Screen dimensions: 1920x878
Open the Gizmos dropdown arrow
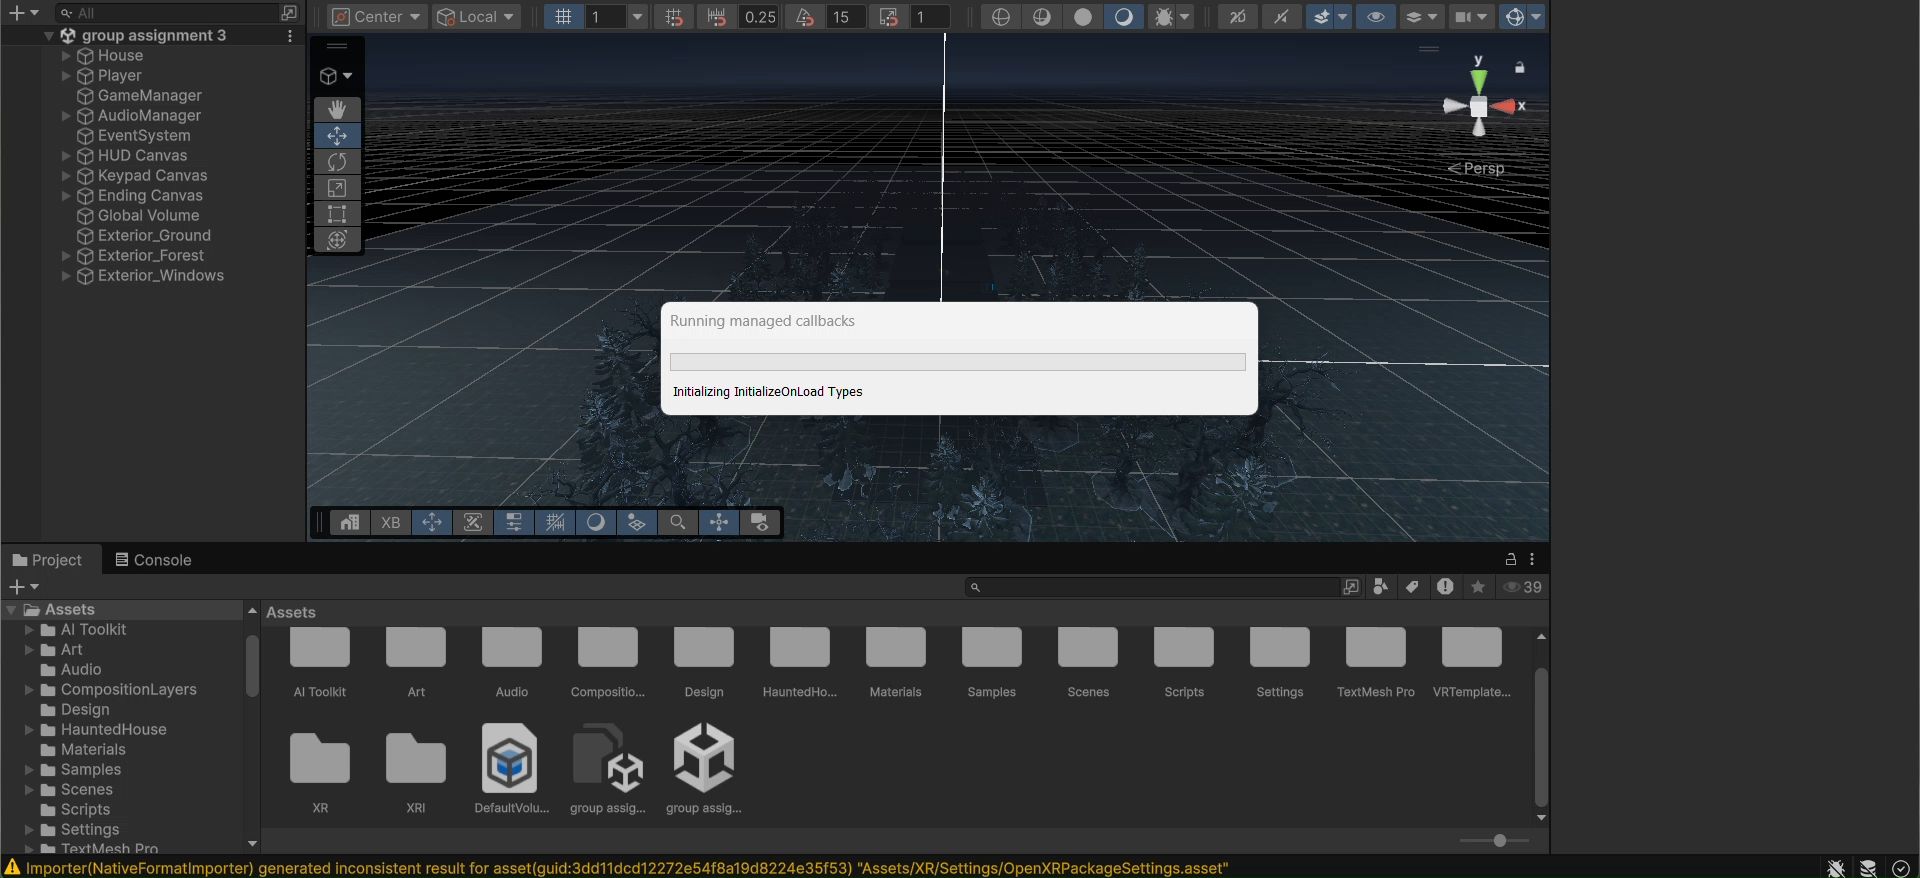tap(1536, 17)
